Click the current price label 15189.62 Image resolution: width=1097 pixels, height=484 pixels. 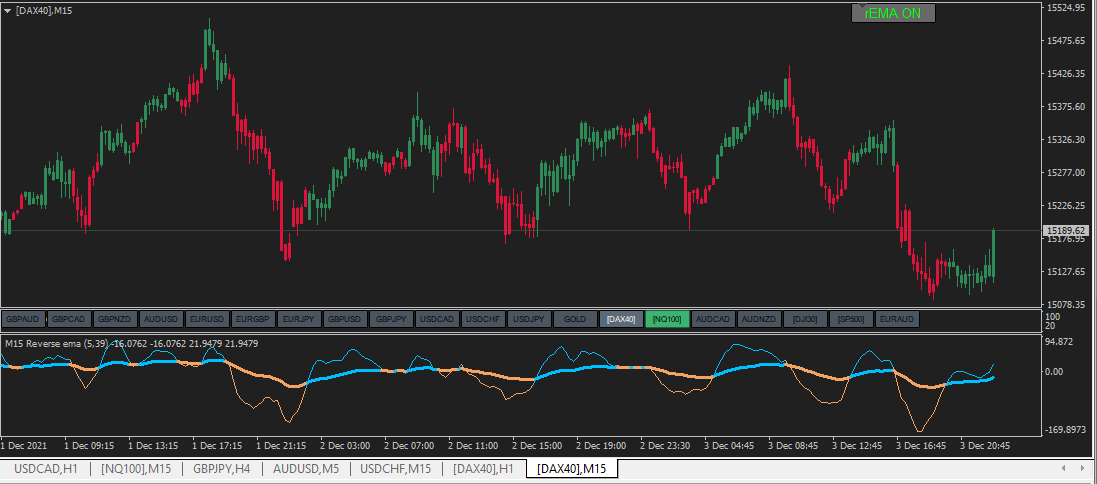1065,231
